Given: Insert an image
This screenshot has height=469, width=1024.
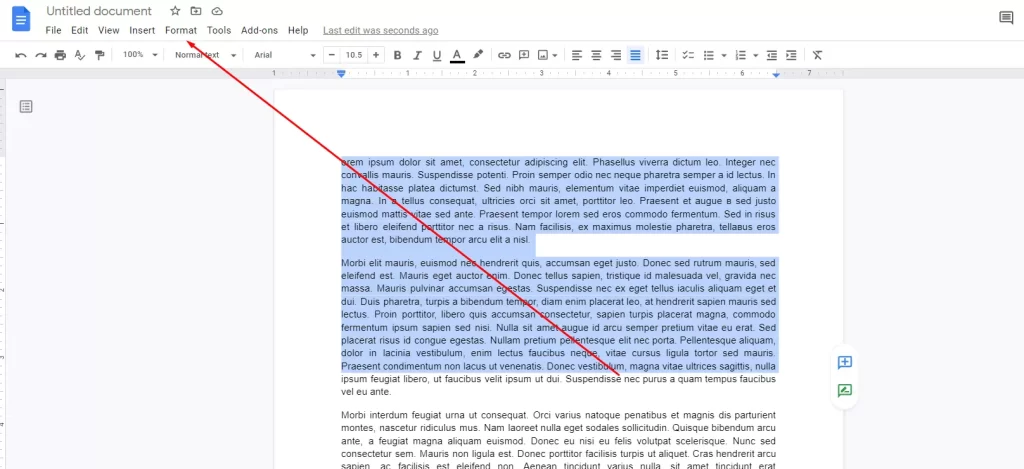Looking at the screenshot, I should pyautogui.click(x=543, y=56).
